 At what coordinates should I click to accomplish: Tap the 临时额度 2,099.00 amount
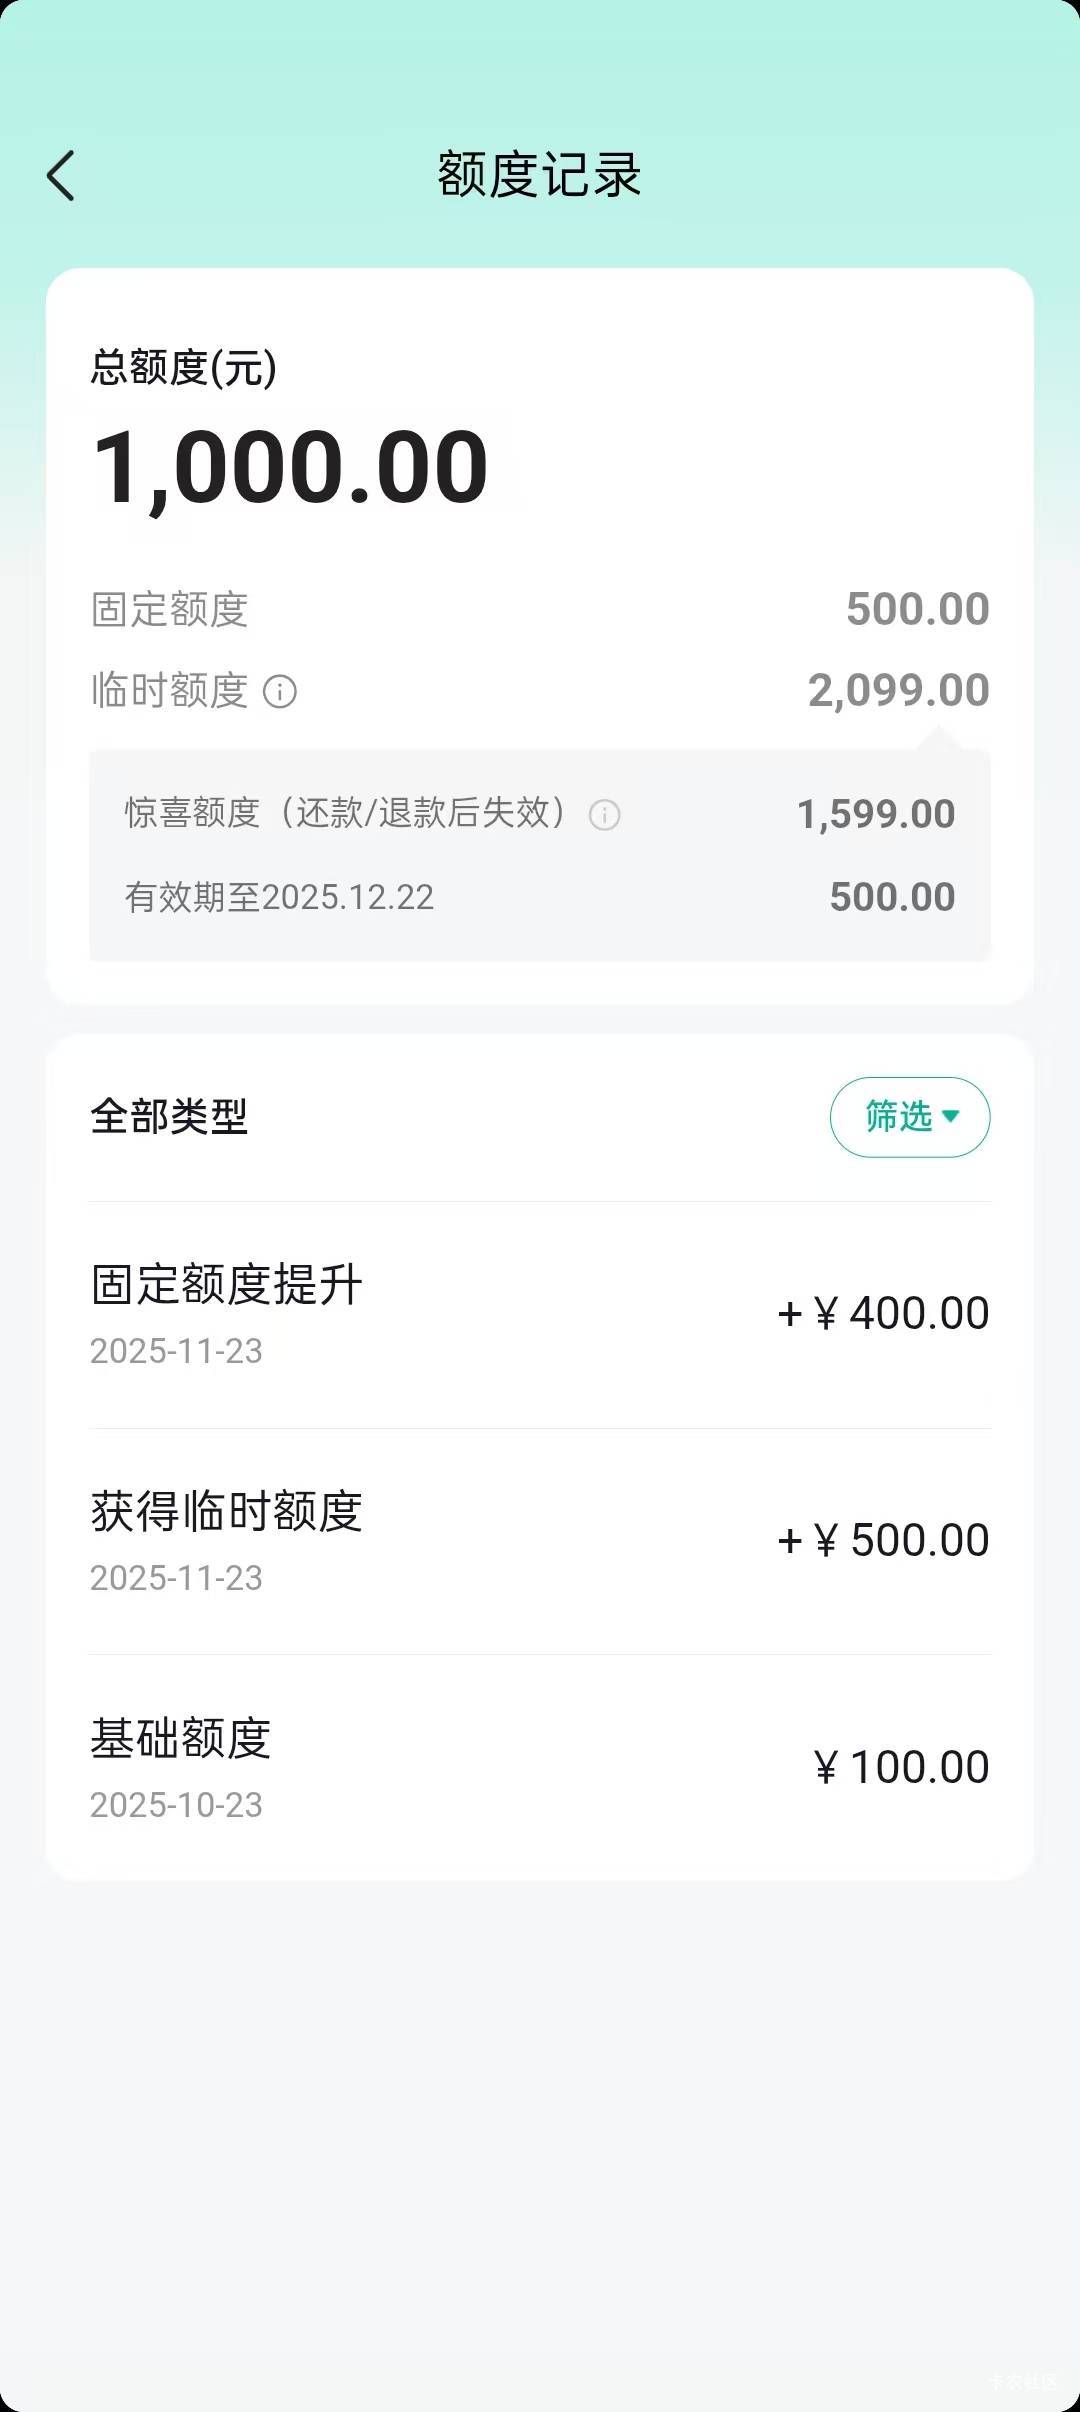click(x=898, y=691)
